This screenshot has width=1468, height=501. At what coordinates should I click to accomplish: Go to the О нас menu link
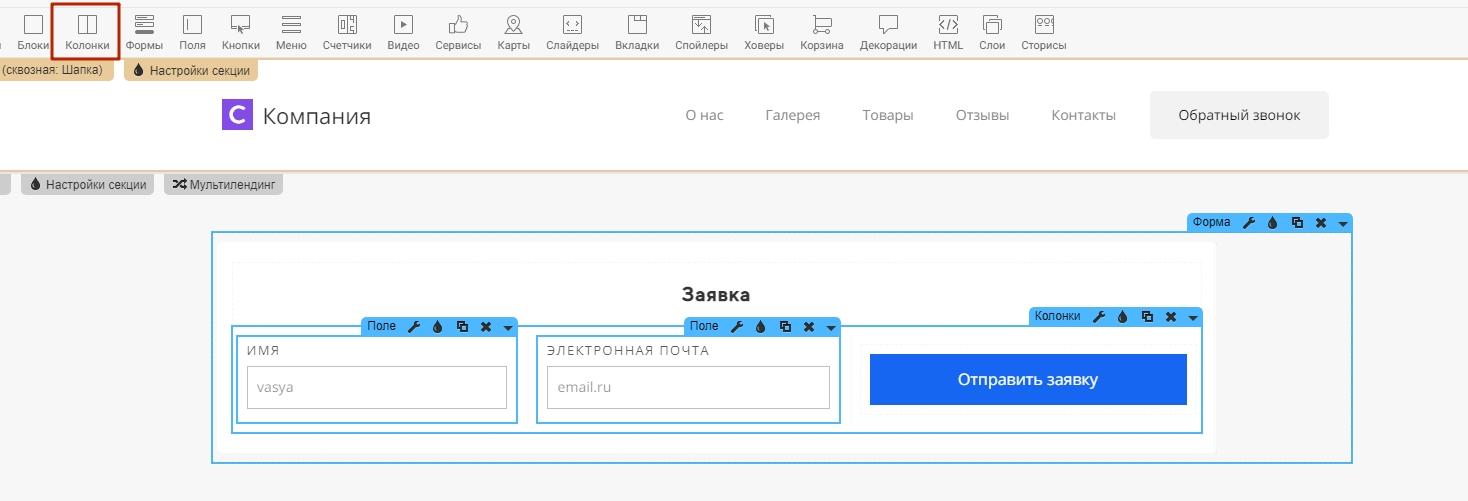click(x=704, y=115)
